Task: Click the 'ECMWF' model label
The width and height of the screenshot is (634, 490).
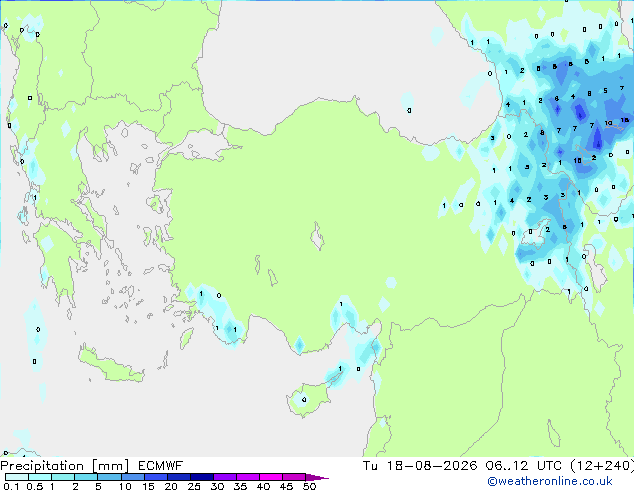Action: pyautogui.click(x=161, y=466)
